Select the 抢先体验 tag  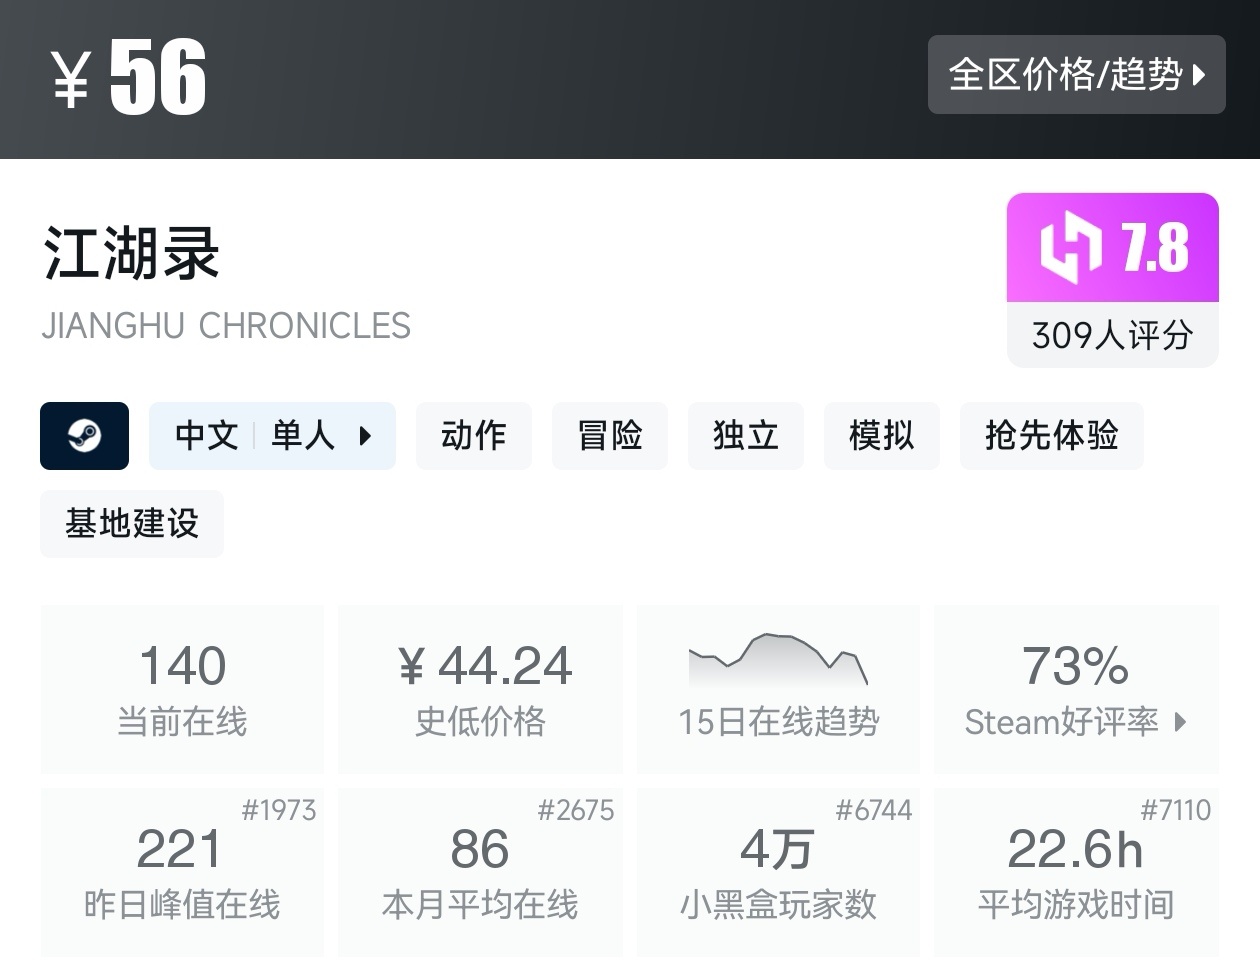1051,436
